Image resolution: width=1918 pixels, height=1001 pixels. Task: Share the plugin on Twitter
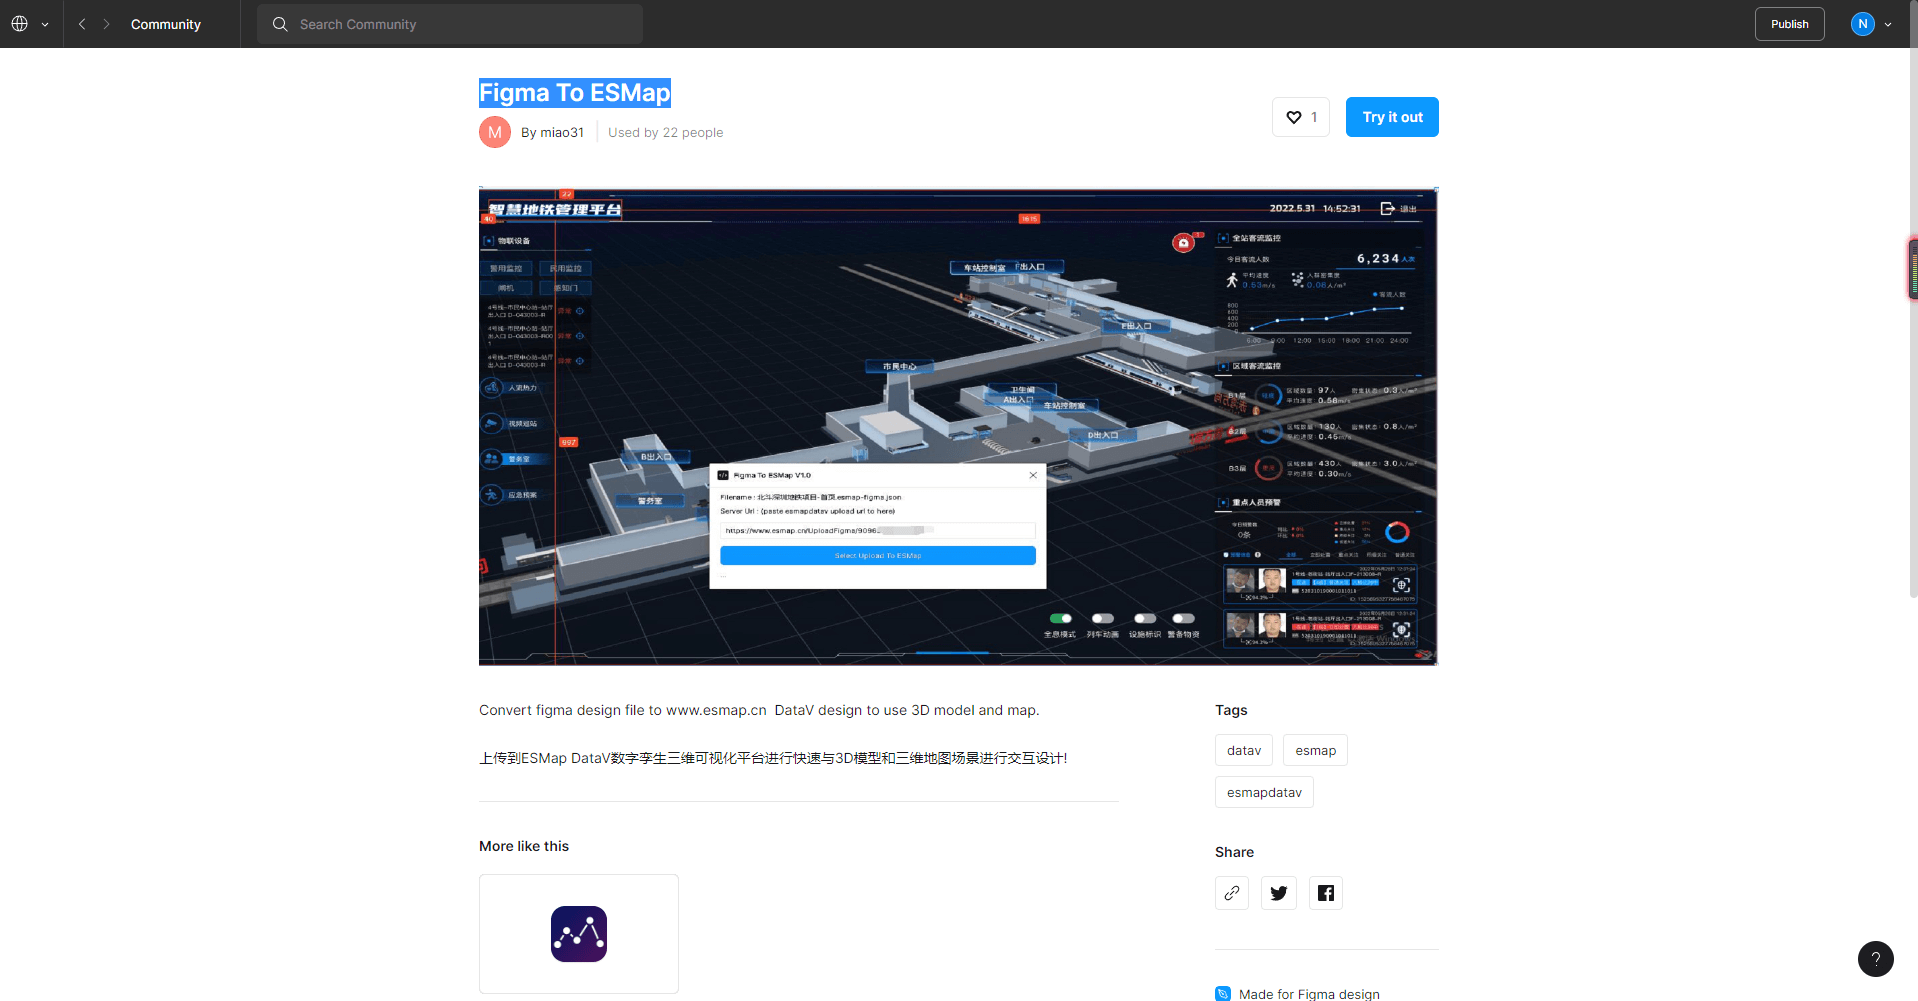[x=1278, y=892]
